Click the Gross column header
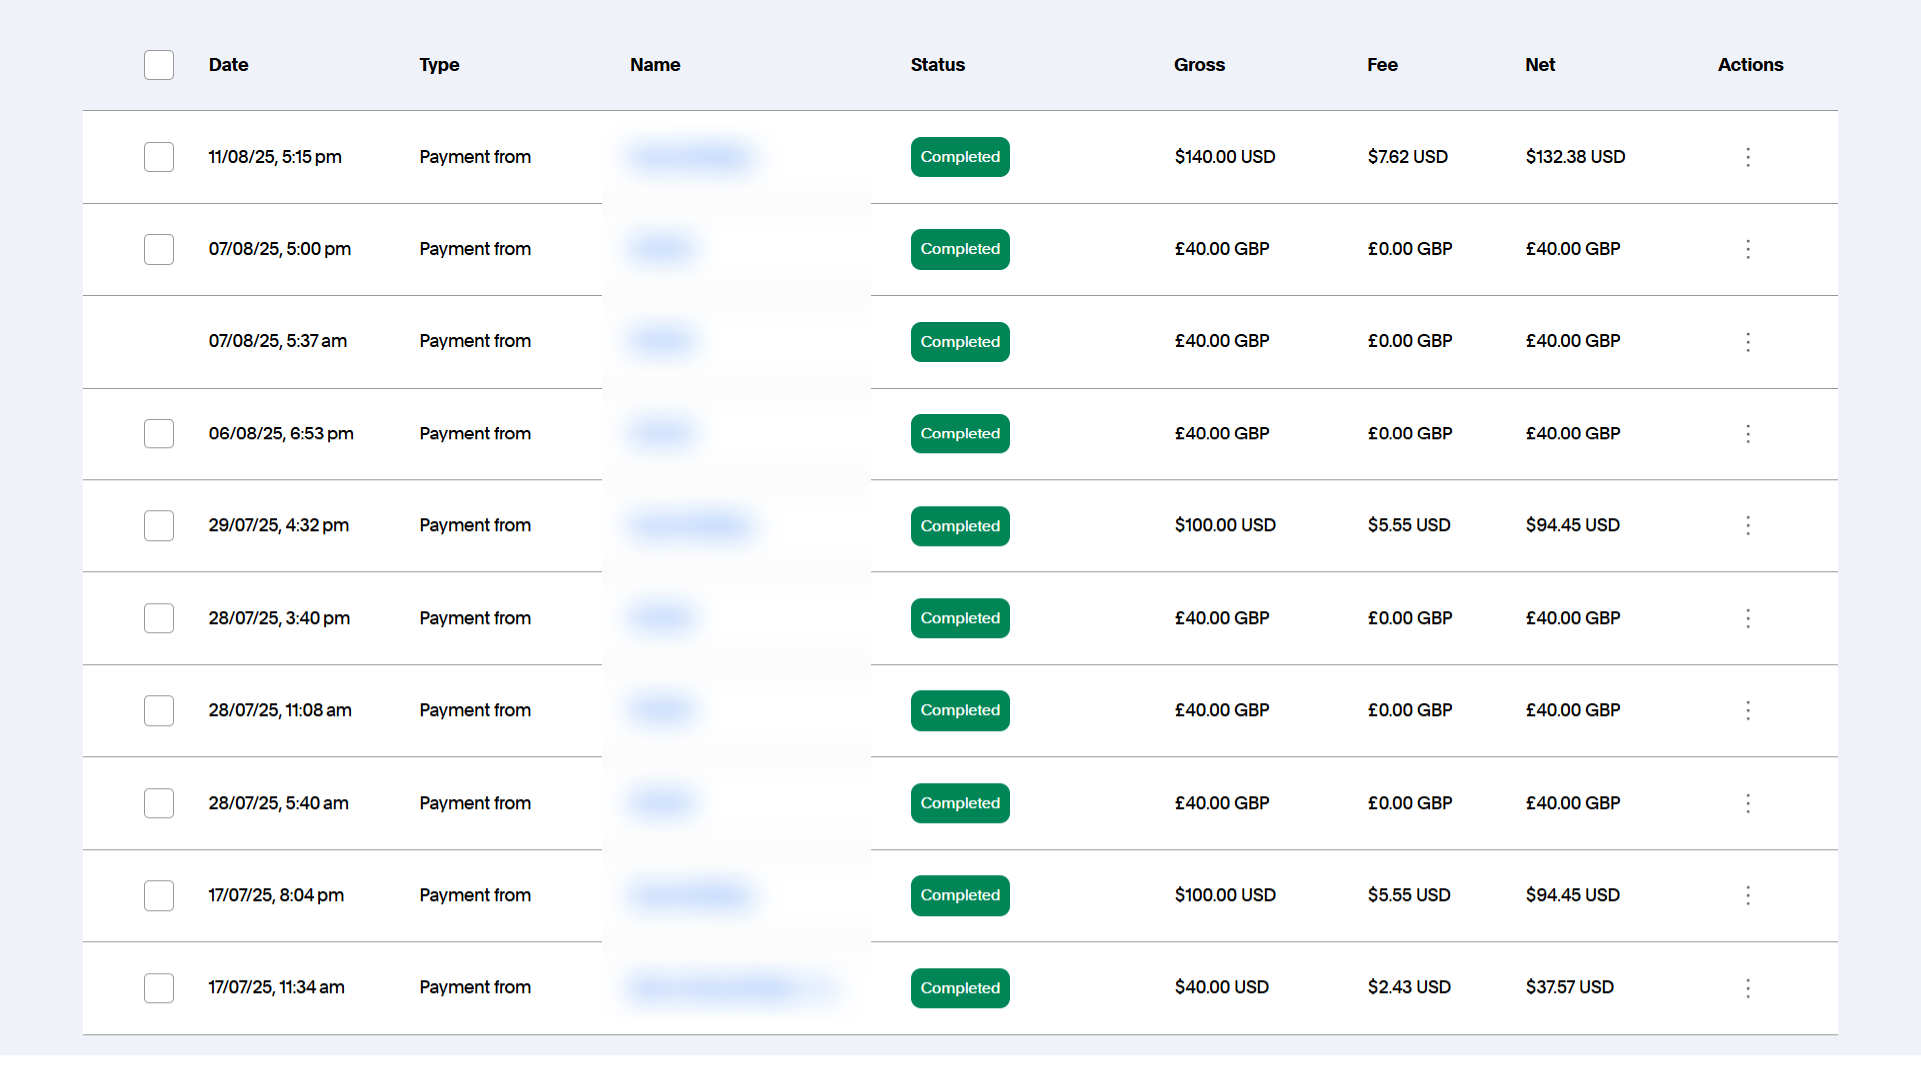The image size is (1921, 1091). 1198,65
